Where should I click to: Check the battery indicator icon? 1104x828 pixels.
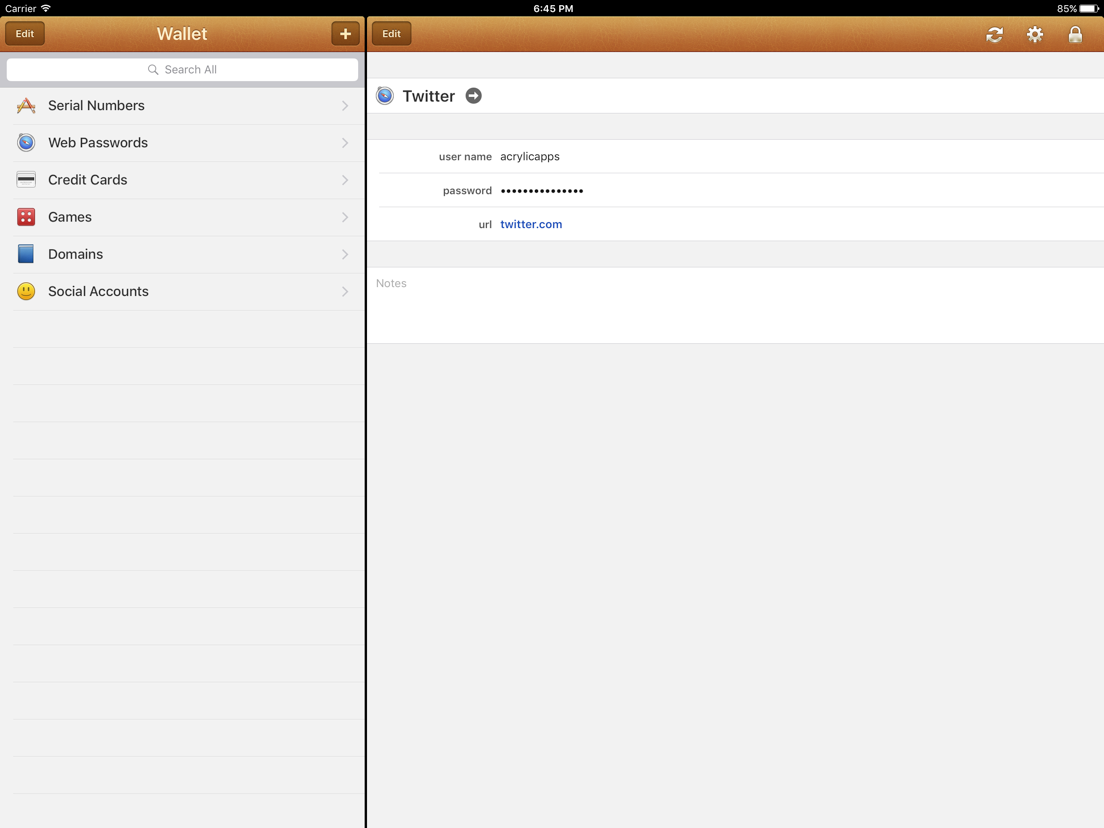click(1089, 8)
